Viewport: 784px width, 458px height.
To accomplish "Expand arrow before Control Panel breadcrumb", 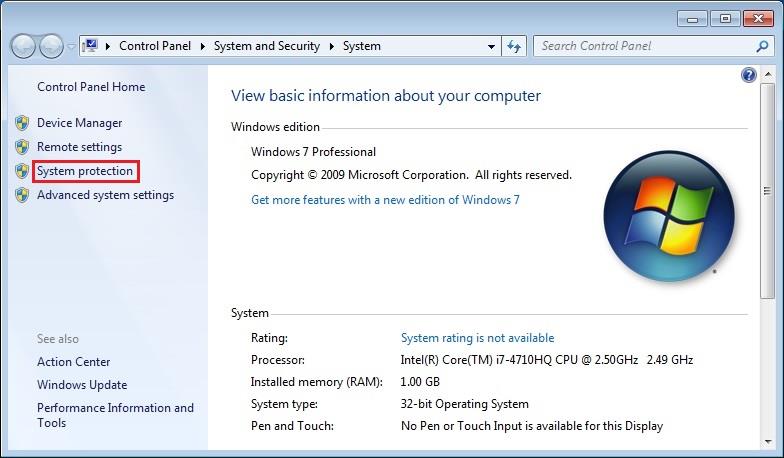I will [x=108, y=46].
